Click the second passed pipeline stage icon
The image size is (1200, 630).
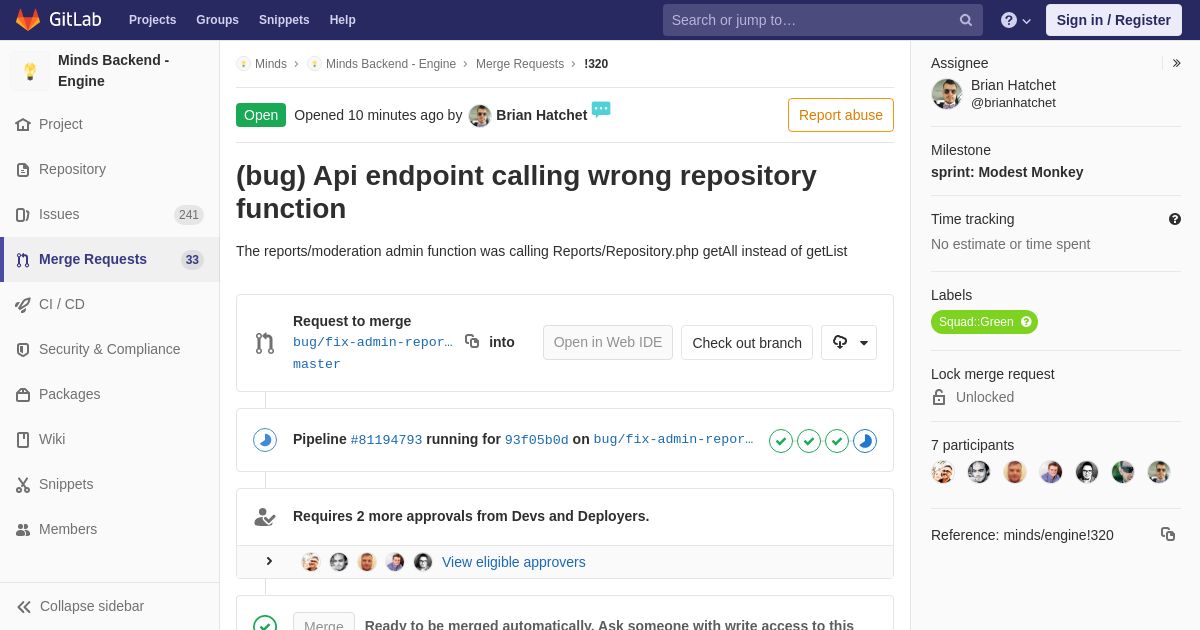tap(809, 441)
